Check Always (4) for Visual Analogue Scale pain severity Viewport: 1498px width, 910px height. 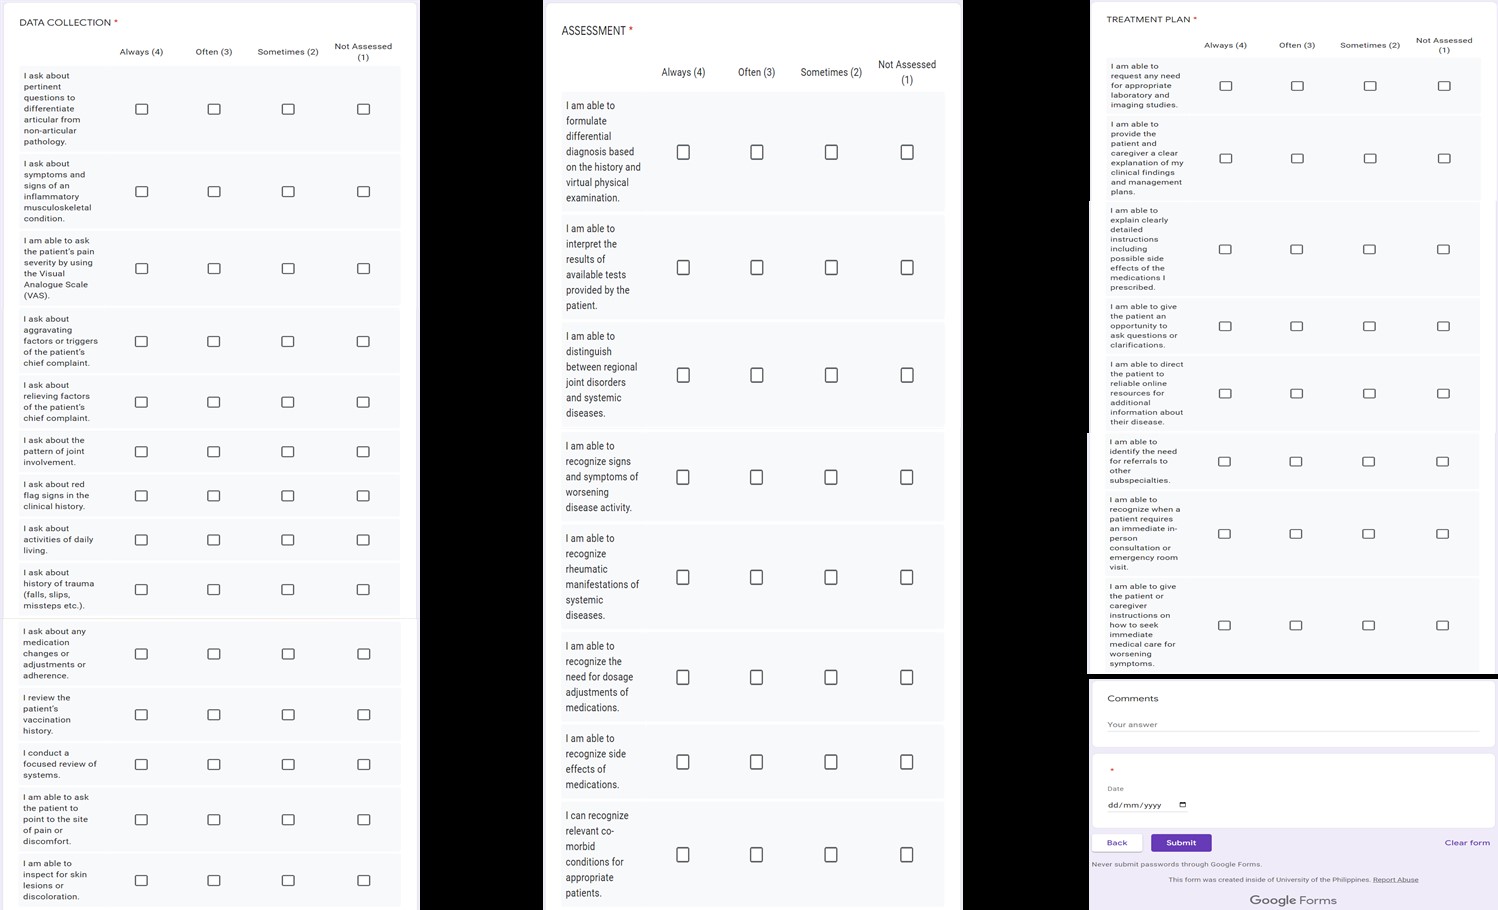click(141, 269)
